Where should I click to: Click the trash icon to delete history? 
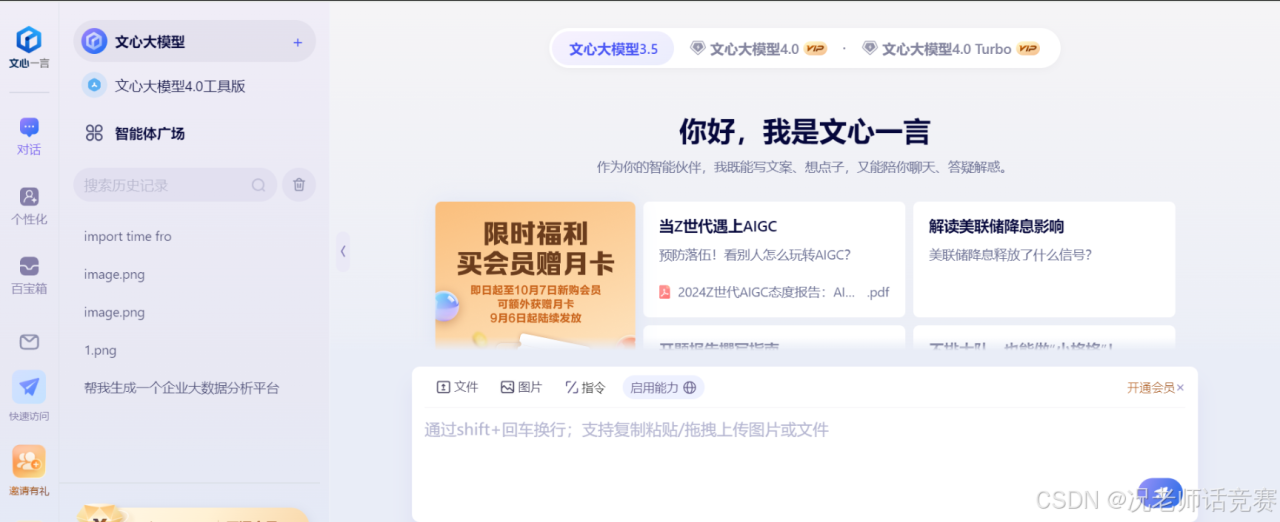pos(299,185)
